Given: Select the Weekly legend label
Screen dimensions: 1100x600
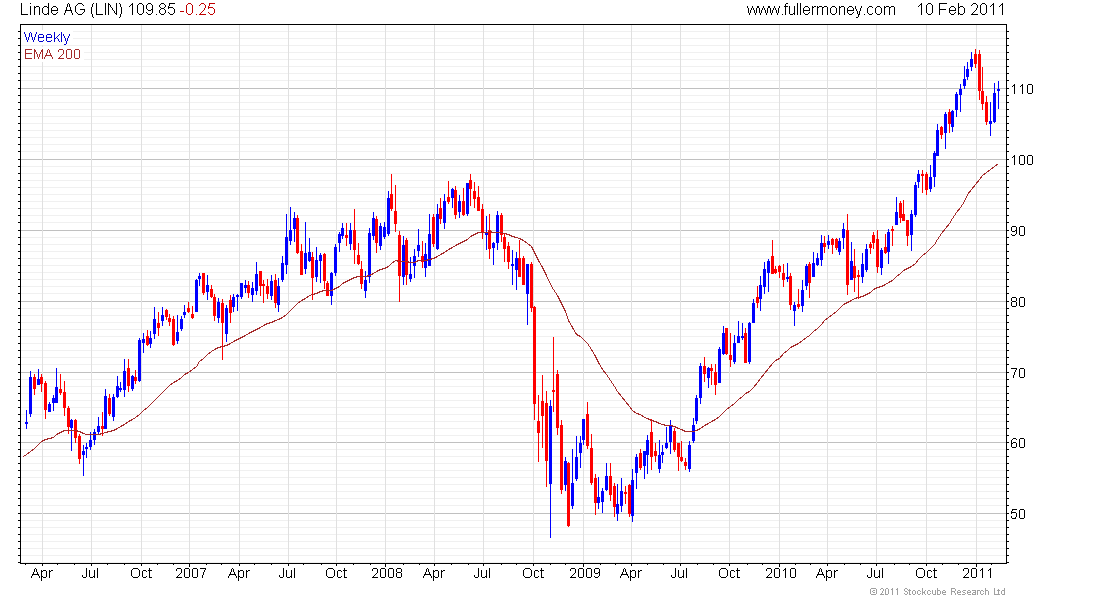Looking at the screenshot, I should coord(47,37).
